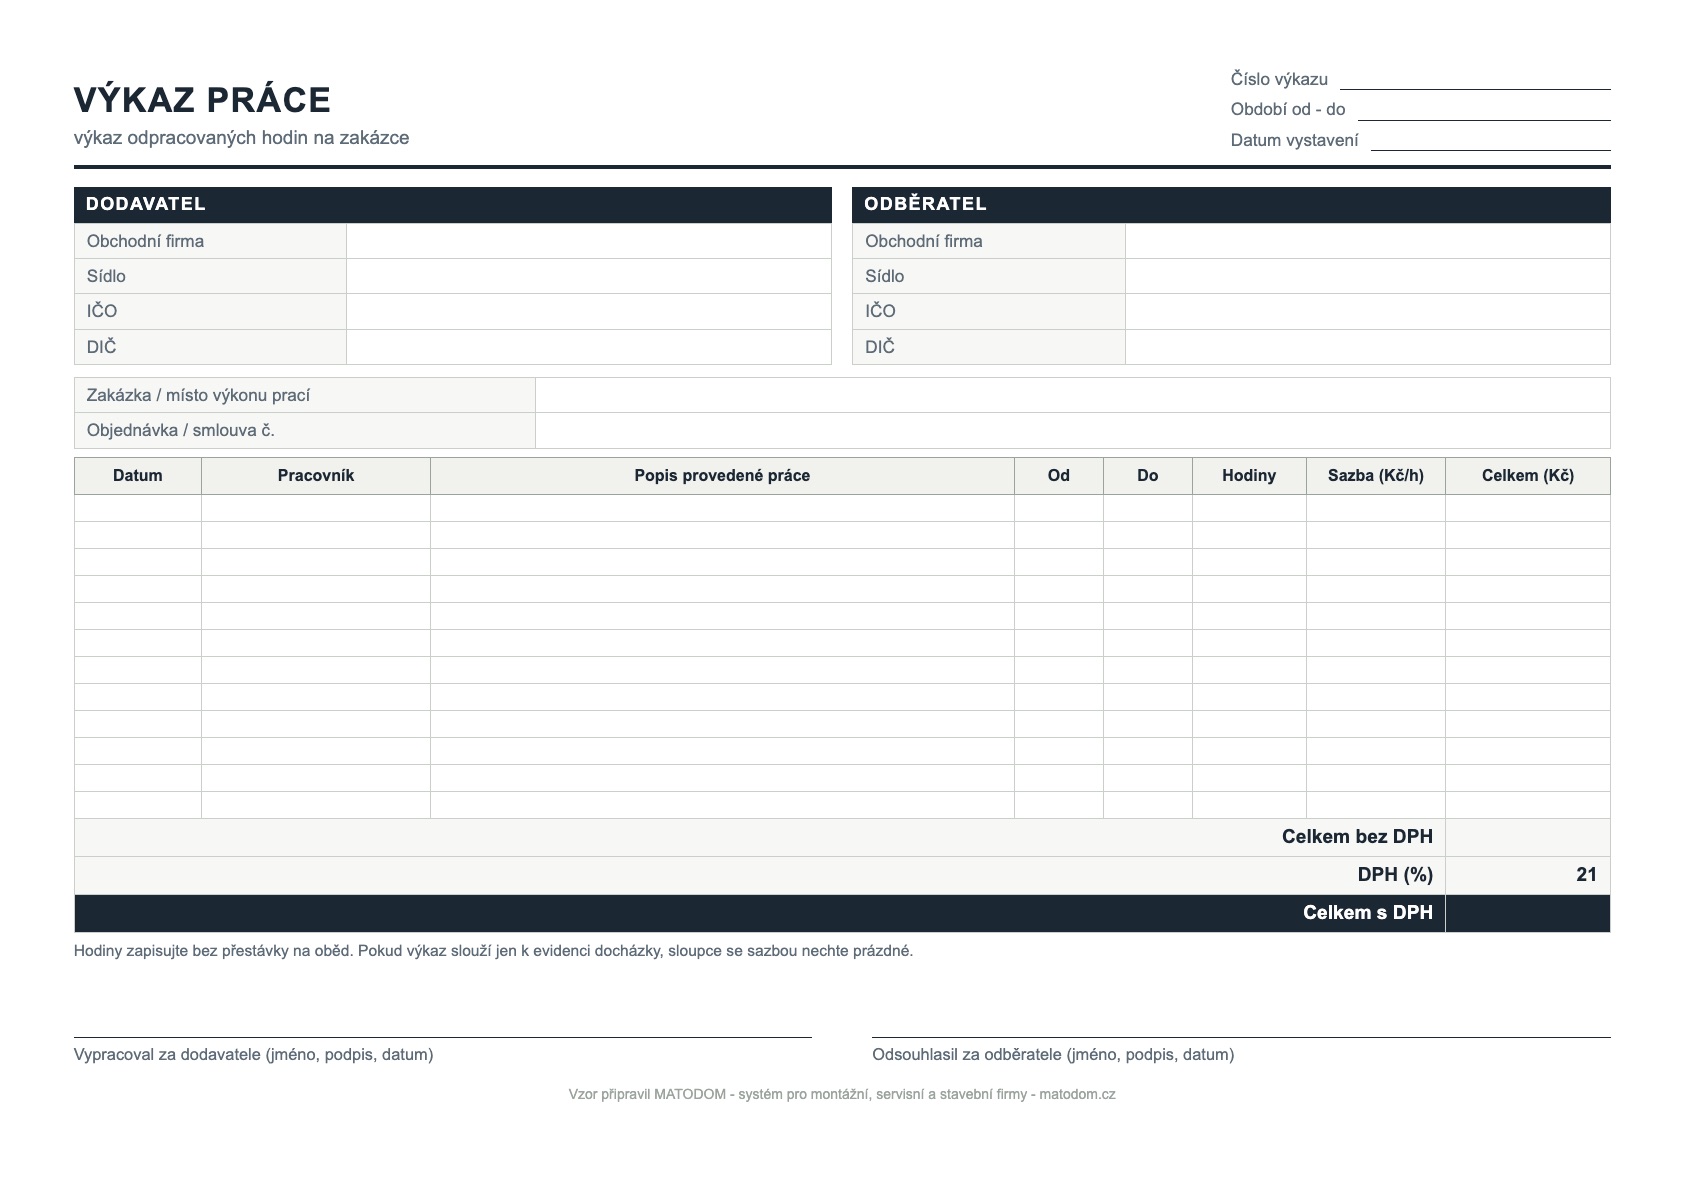Click the Hodiny column header
The width and height of the screenshot is (1685, 1191).
pos(1249,476)
